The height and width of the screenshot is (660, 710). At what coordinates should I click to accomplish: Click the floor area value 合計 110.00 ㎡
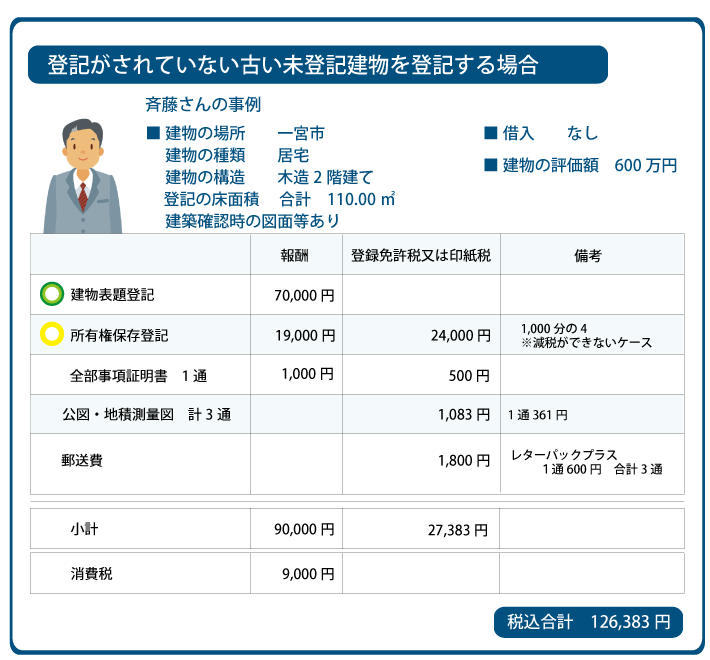click(337, 199)
